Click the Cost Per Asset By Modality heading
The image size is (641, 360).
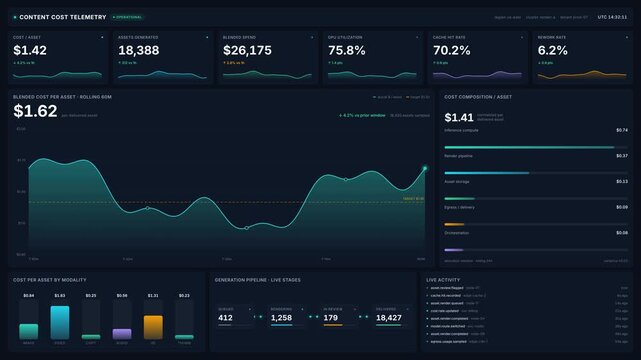click(x=49, y=280)
